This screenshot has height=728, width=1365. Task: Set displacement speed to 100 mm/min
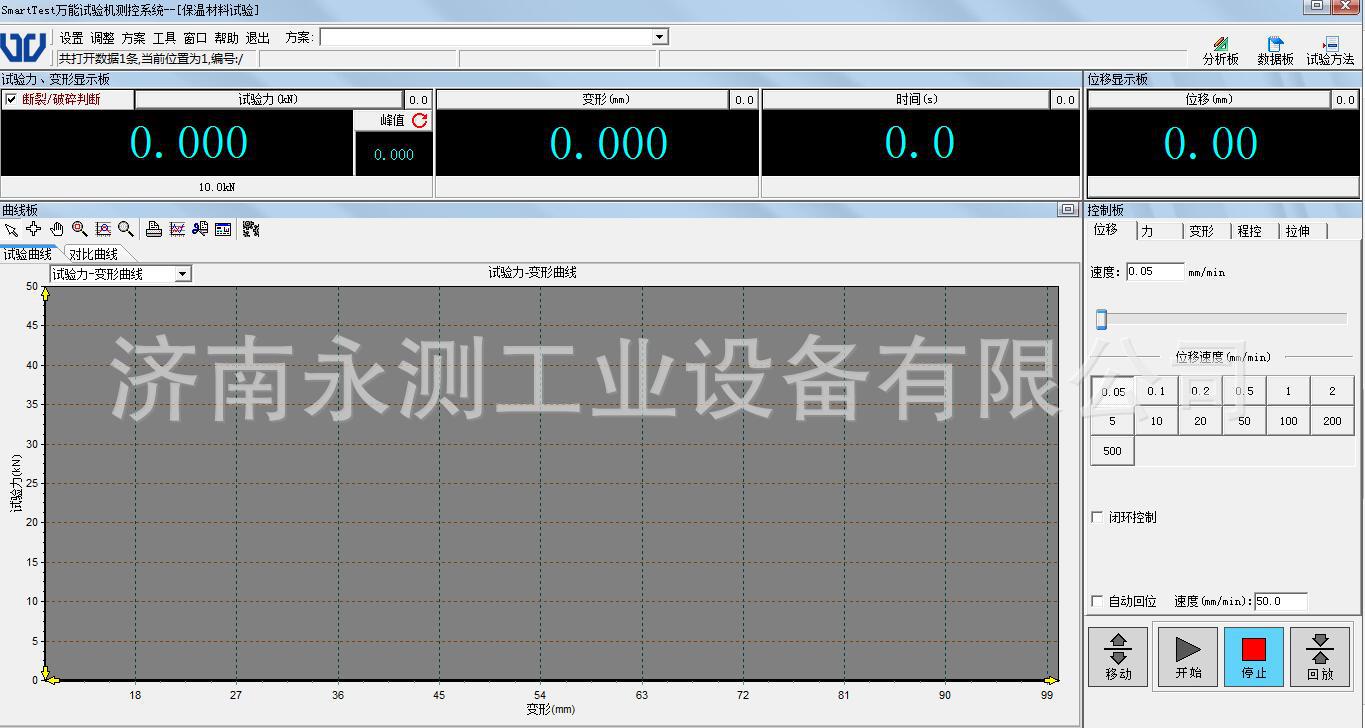click(x=1288, y=421)
